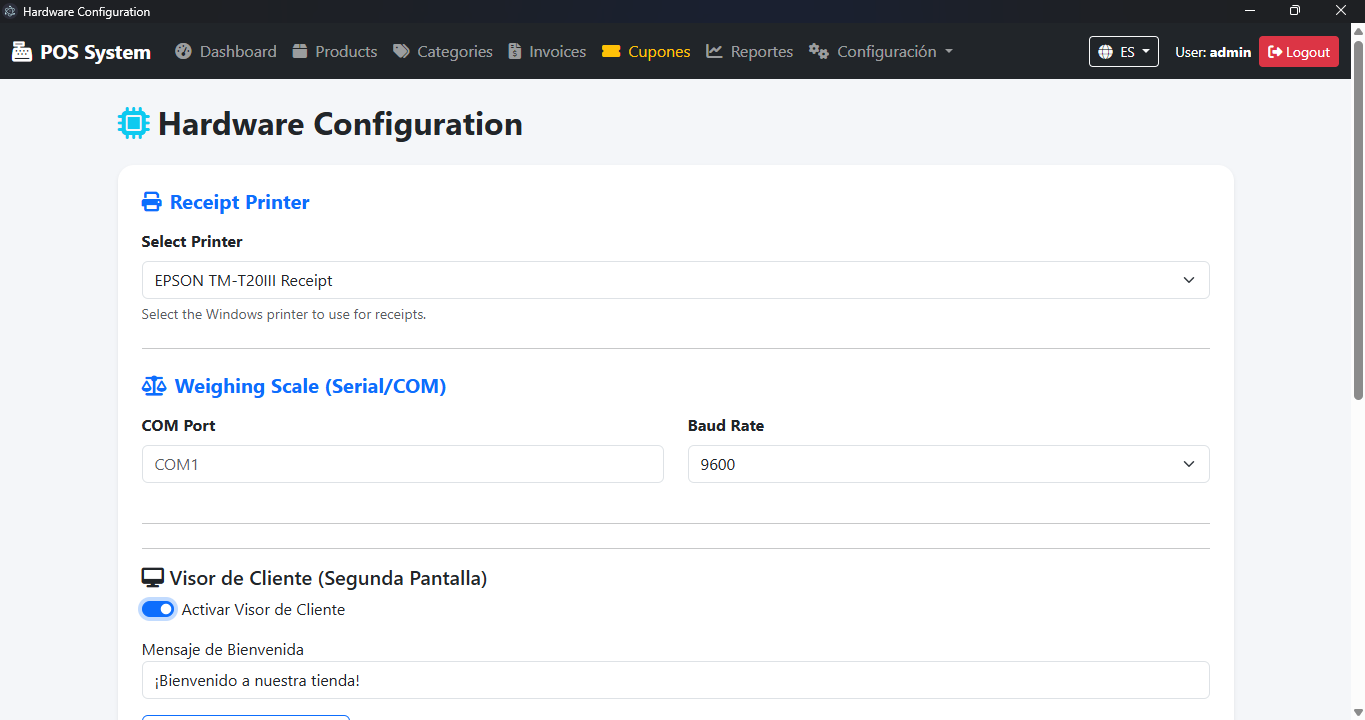This screenshot has height=720, width=1365.
Task: Click the Dashboard gauge icon
Action: [x=183, y=51]
